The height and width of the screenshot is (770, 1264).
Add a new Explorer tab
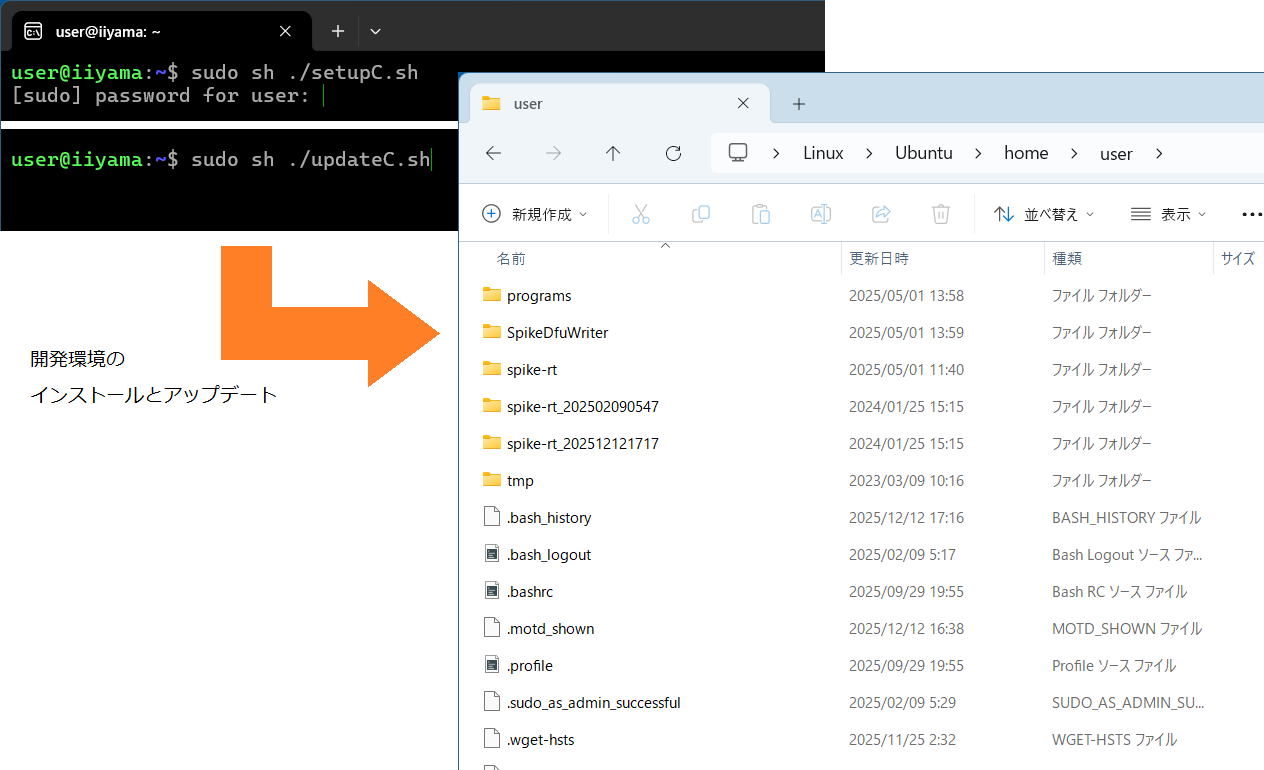point(798,104)
